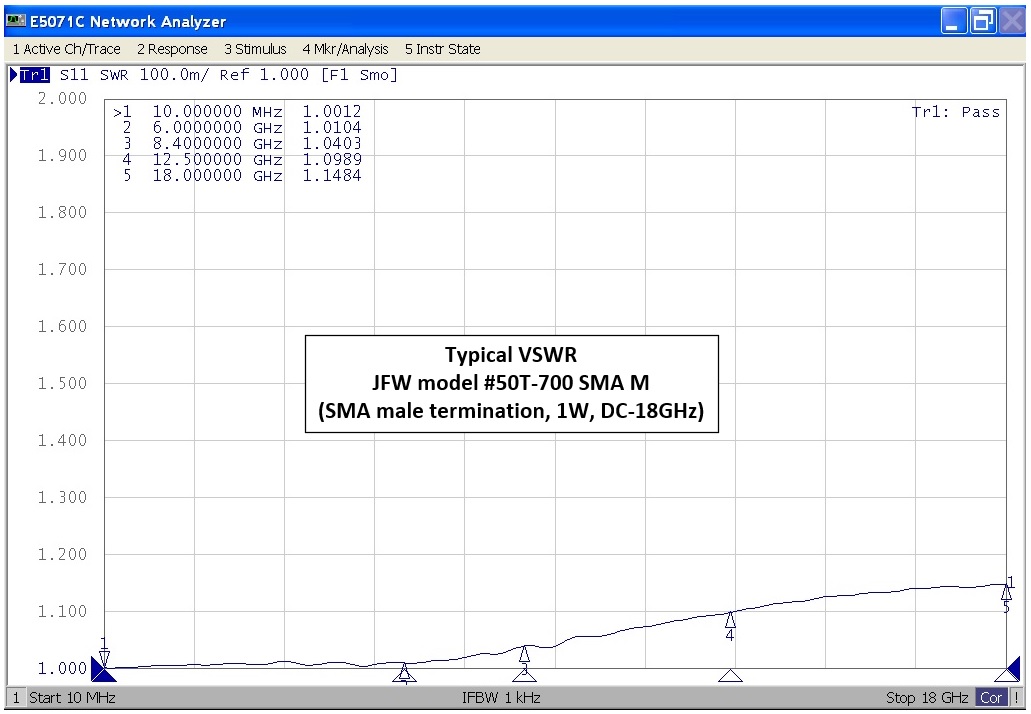This screenshot has height=714, width=1031.
Task: Click the E5071C app icon in title bar
Action: [16, 21]
